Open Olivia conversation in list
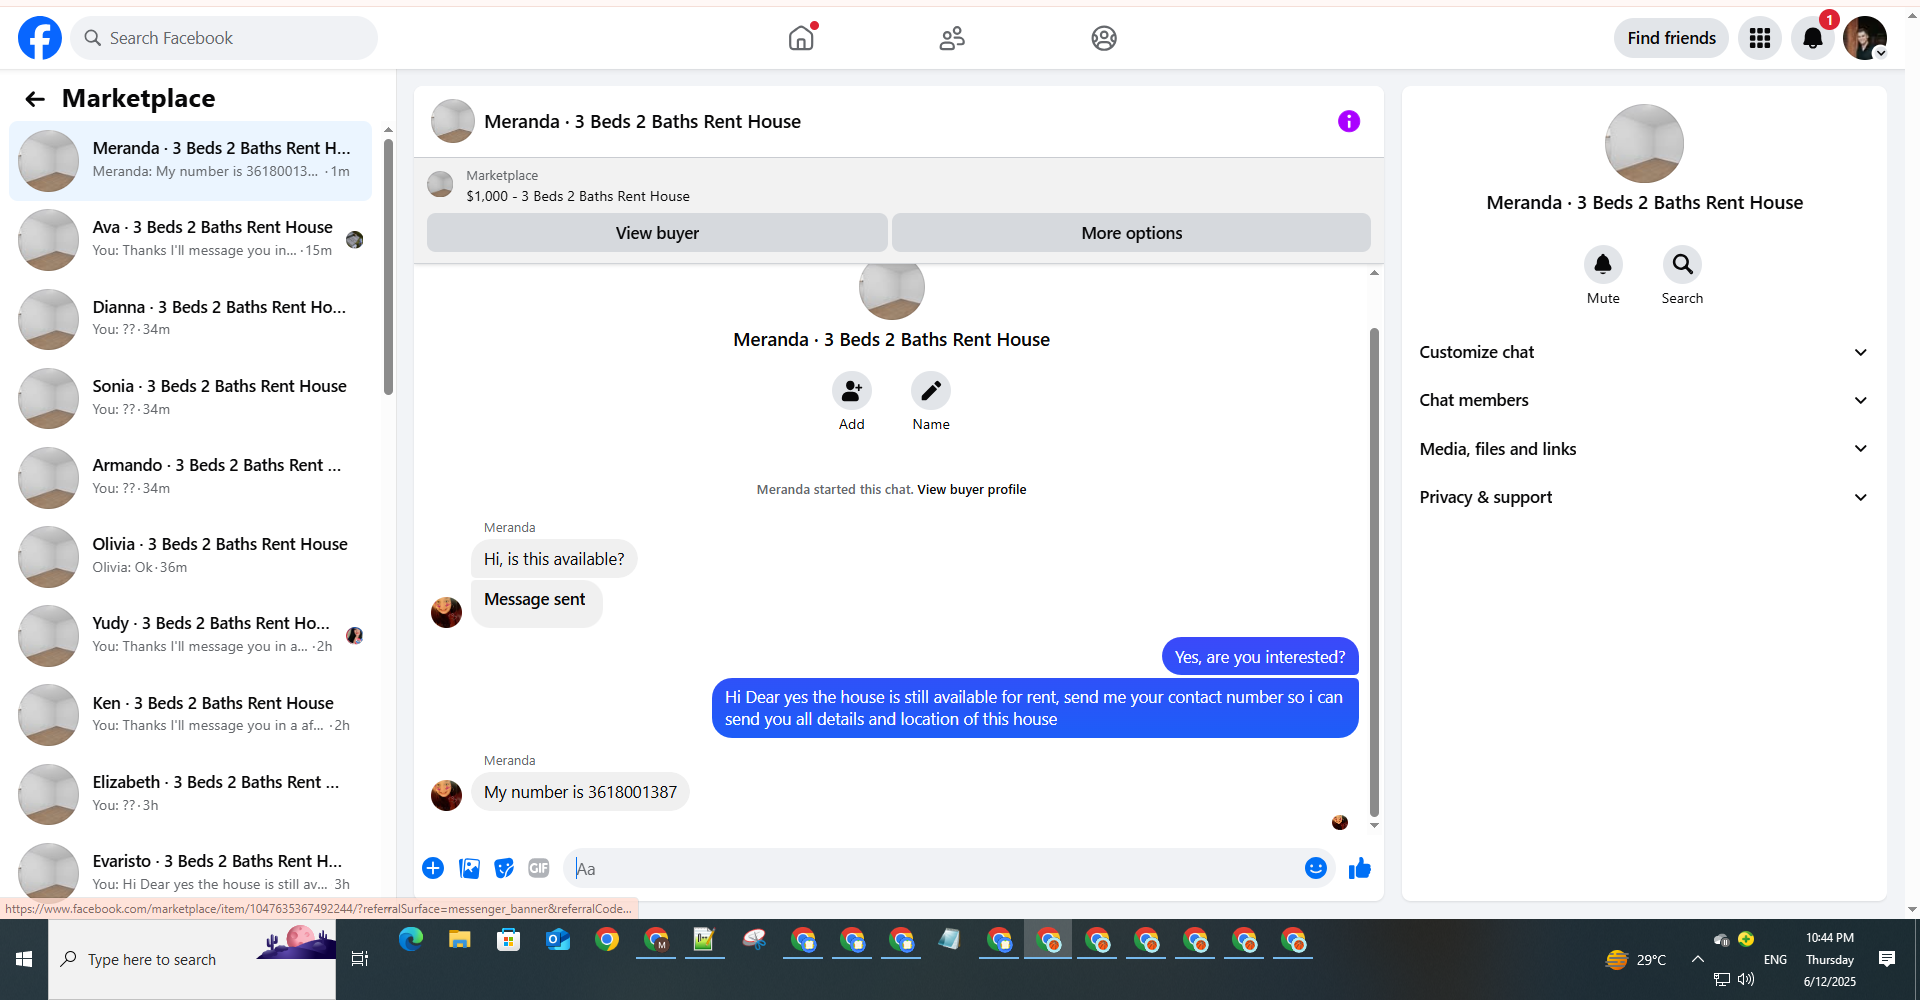This screenshot has width=1920, height=1000. tap(191, 555)
